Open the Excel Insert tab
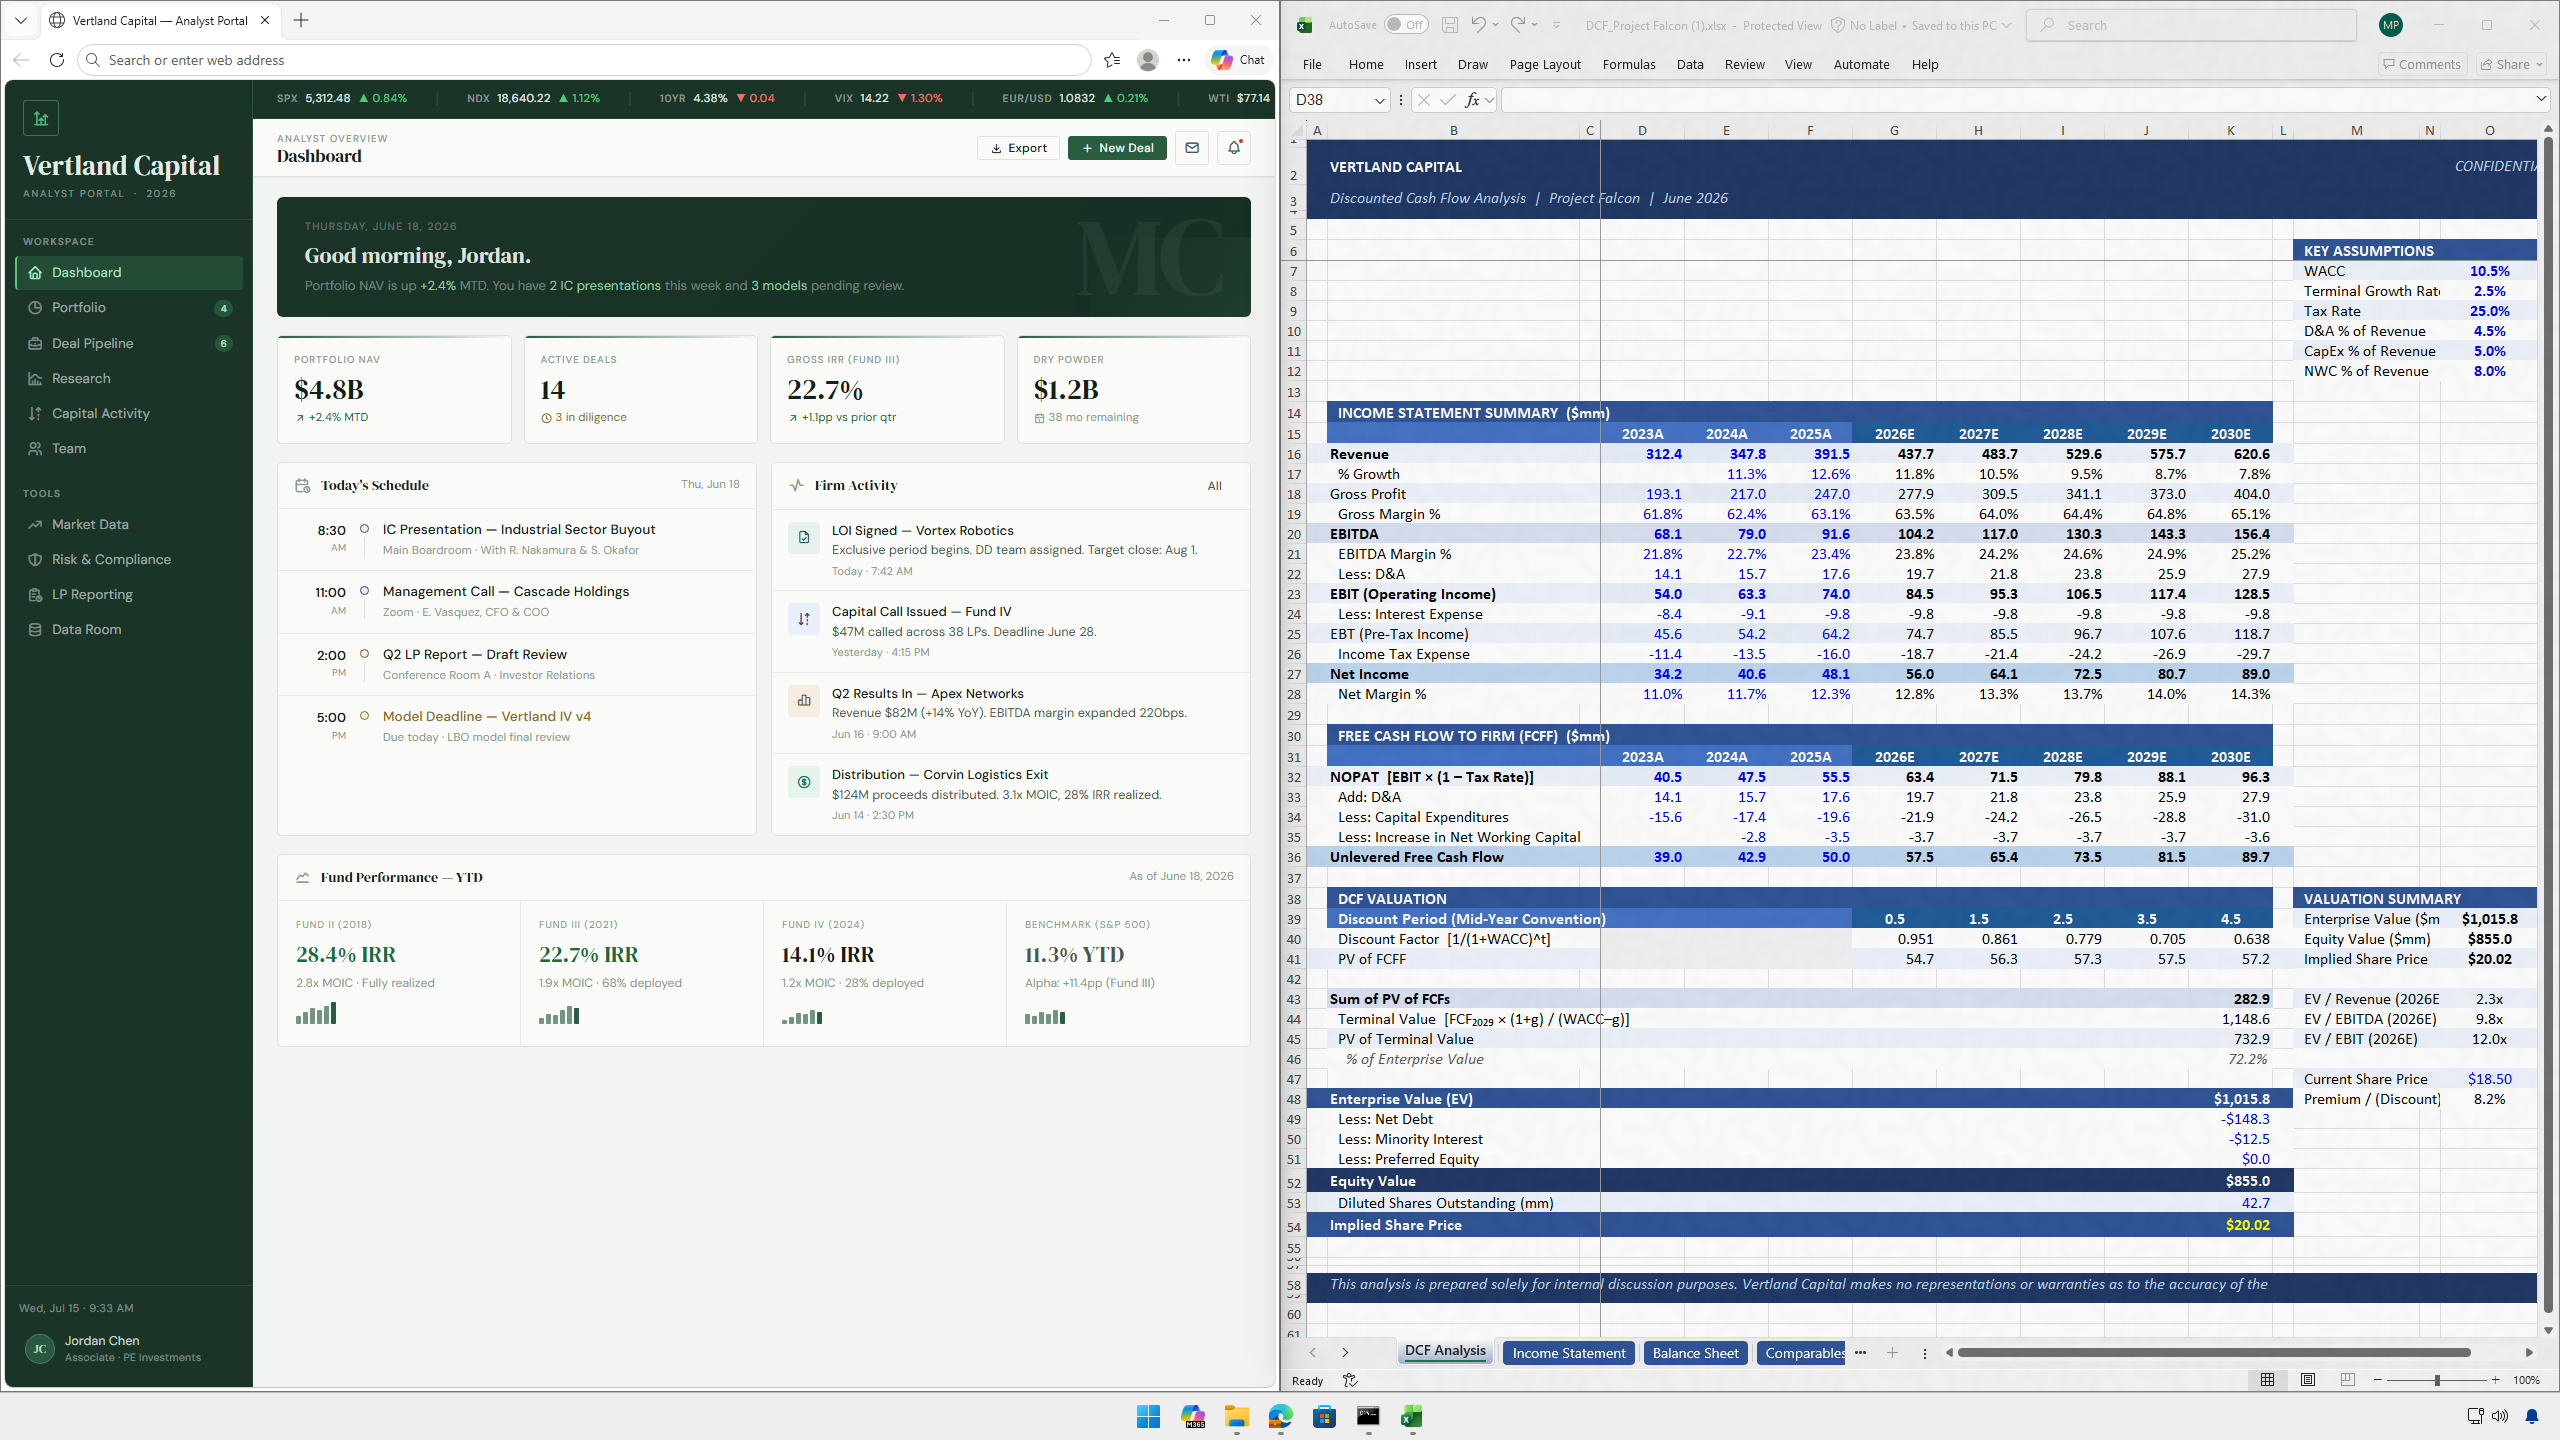Screen dimensions: 2560x1440 click(1420, 64)
